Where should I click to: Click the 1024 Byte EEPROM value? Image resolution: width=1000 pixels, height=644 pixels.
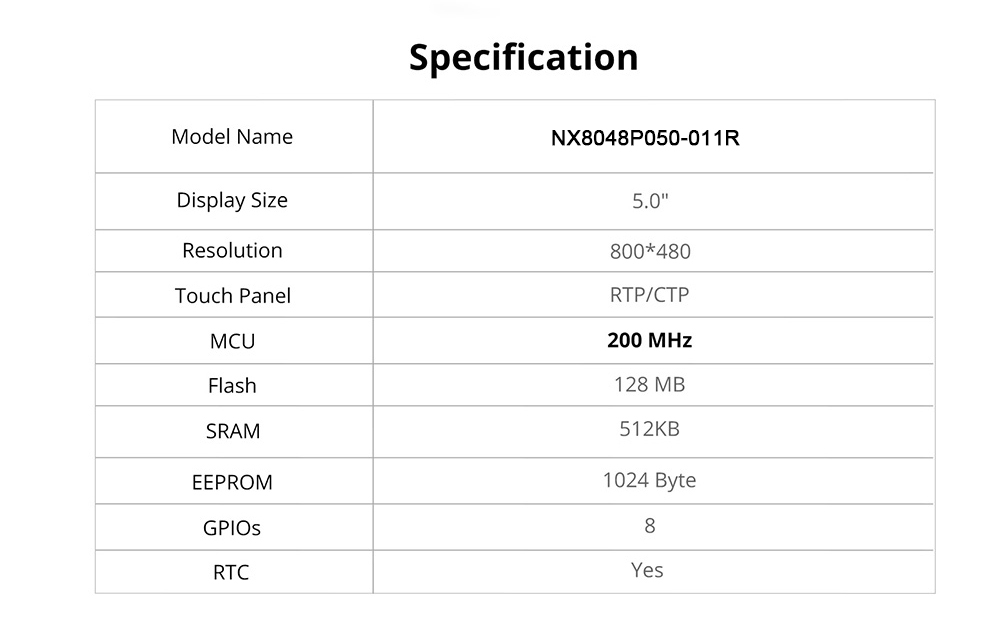649,480
